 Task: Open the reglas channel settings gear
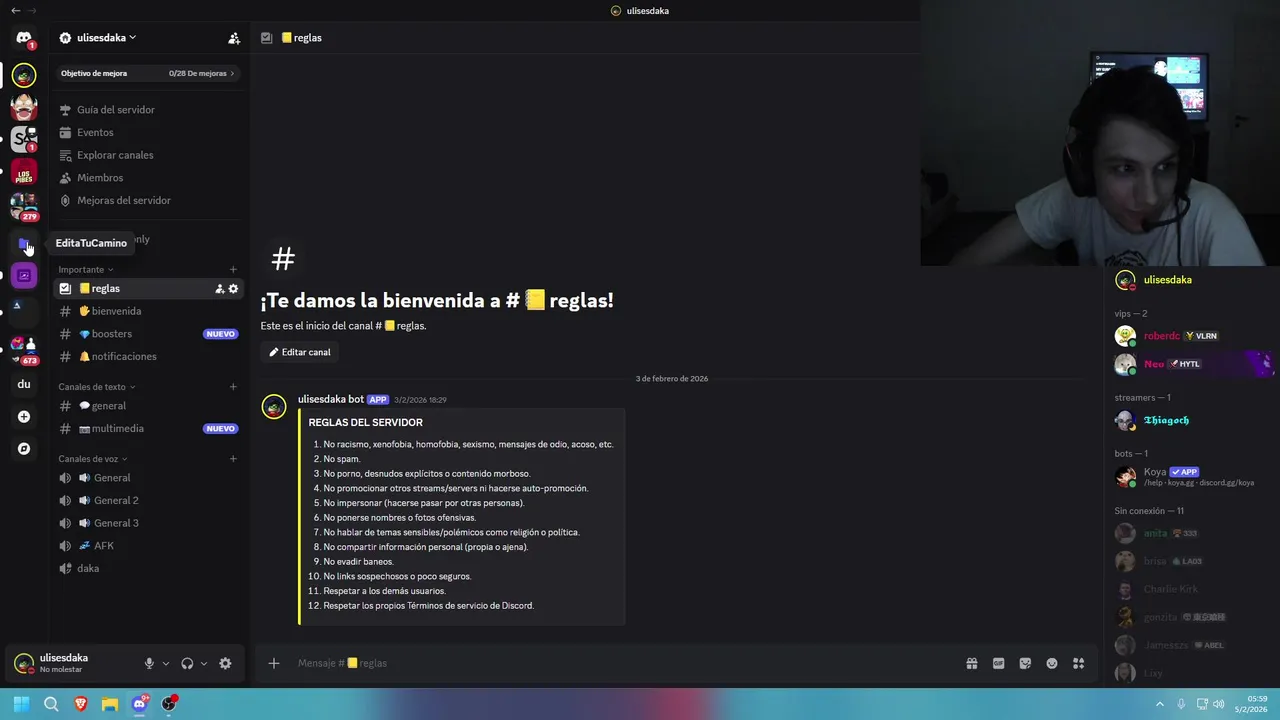pos(234,289)
